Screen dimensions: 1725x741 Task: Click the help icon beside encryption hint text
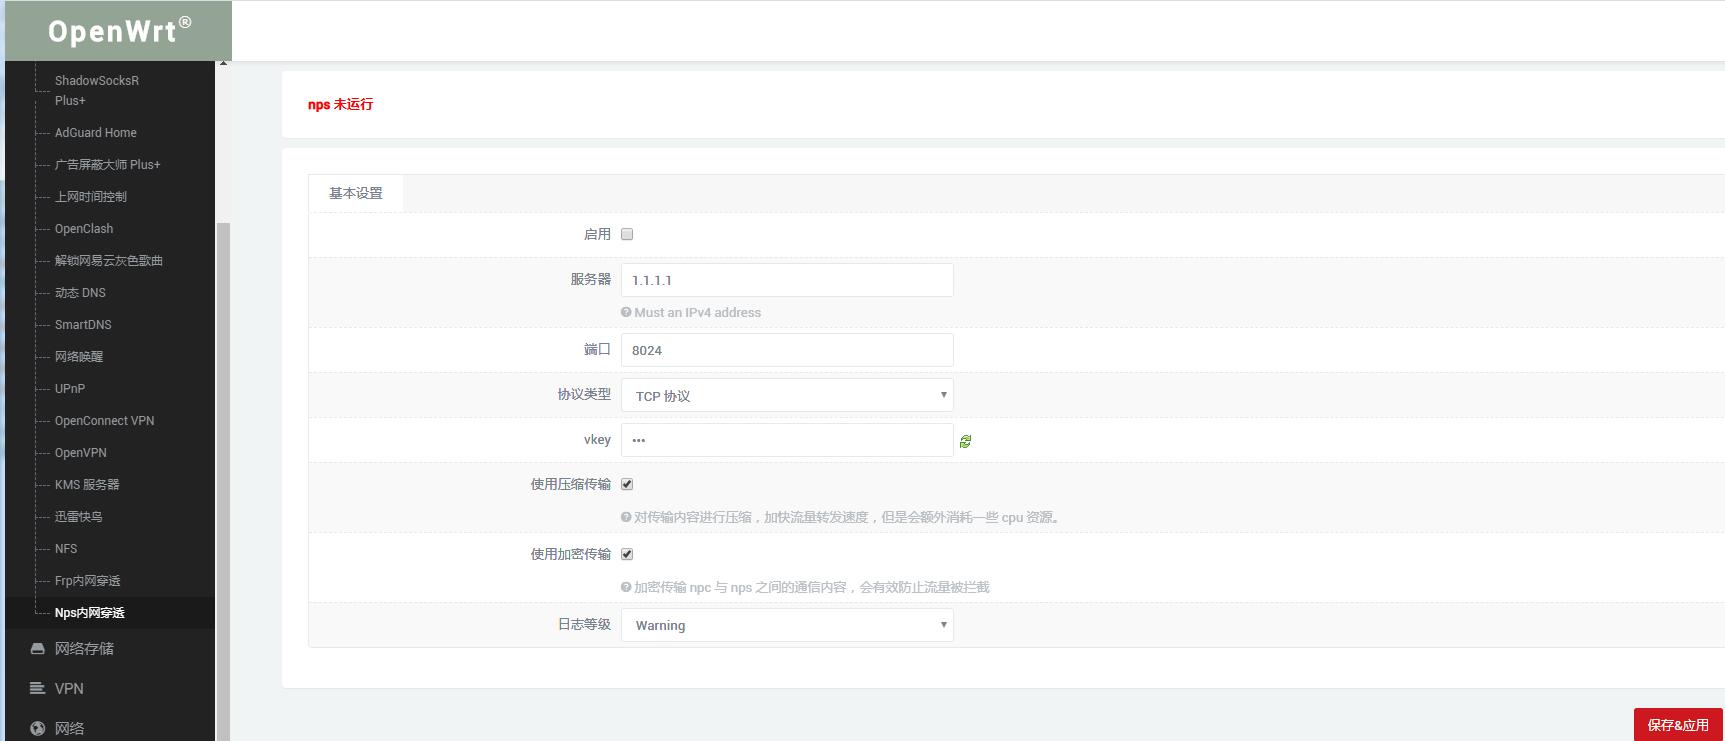626,587
